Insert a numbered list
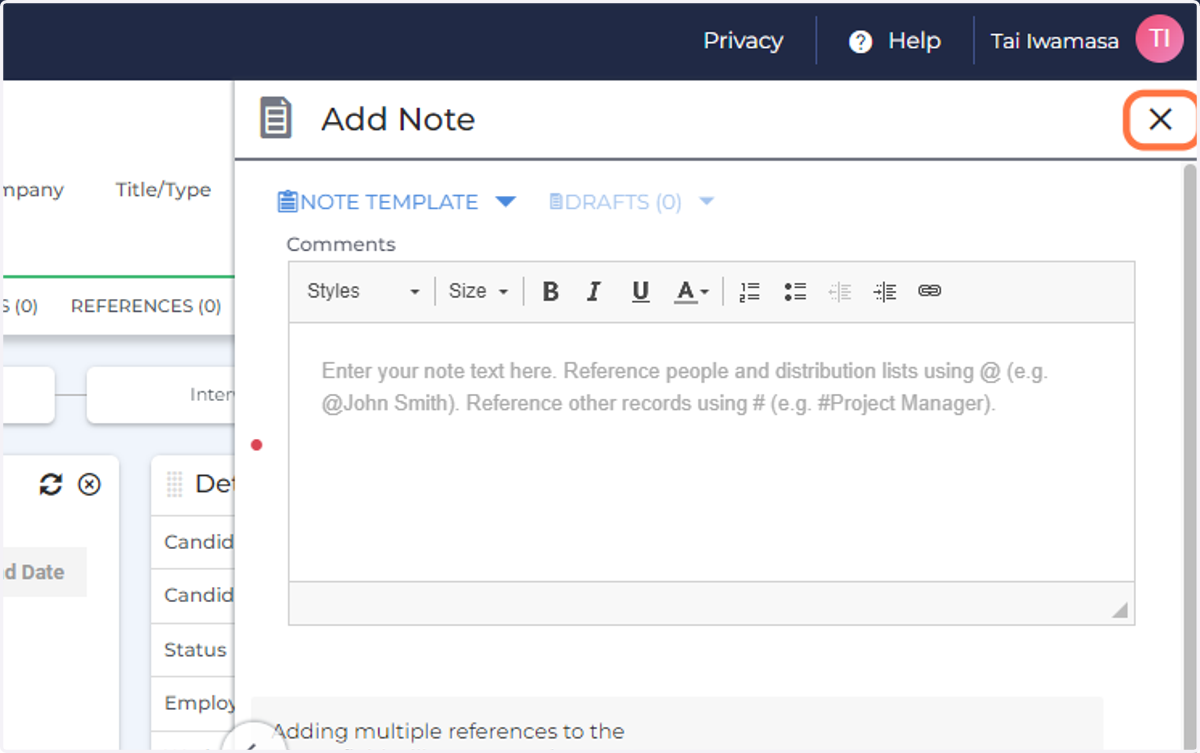The height and width of the screenshot is (753, 1200). pyautogui.click(x=750, y=292)
